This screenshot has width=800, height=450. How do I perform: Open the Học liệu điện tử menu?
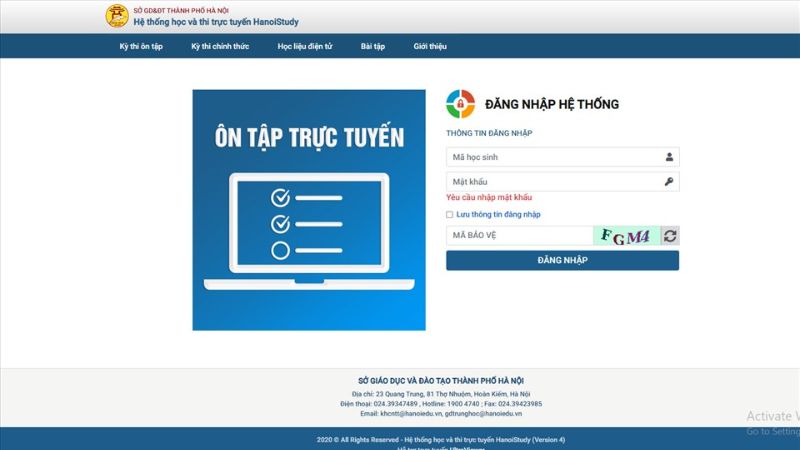coord(305,46)
